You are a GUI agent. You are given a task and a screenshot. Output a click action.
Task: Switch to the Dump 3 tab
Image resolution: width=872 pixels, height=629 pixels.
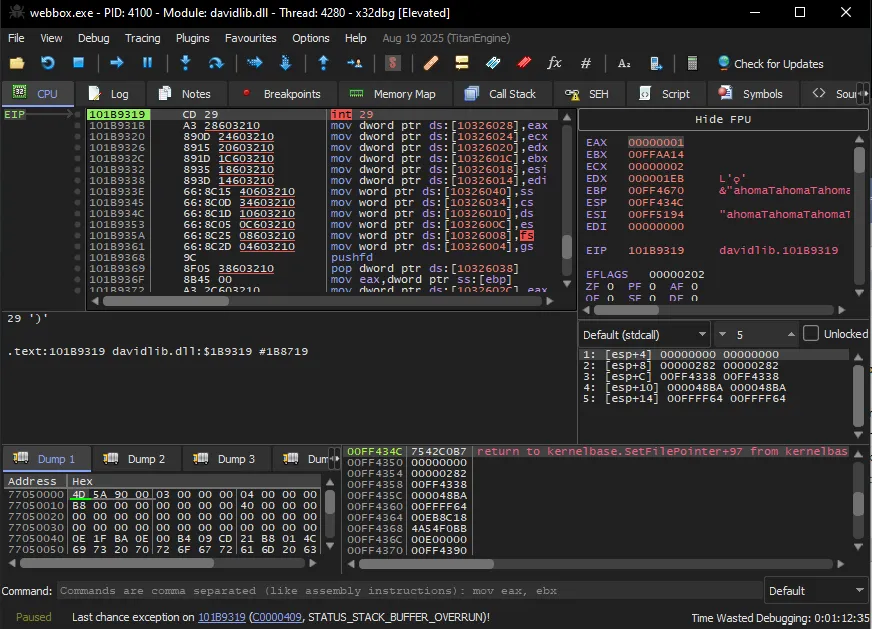coord(226,459)
